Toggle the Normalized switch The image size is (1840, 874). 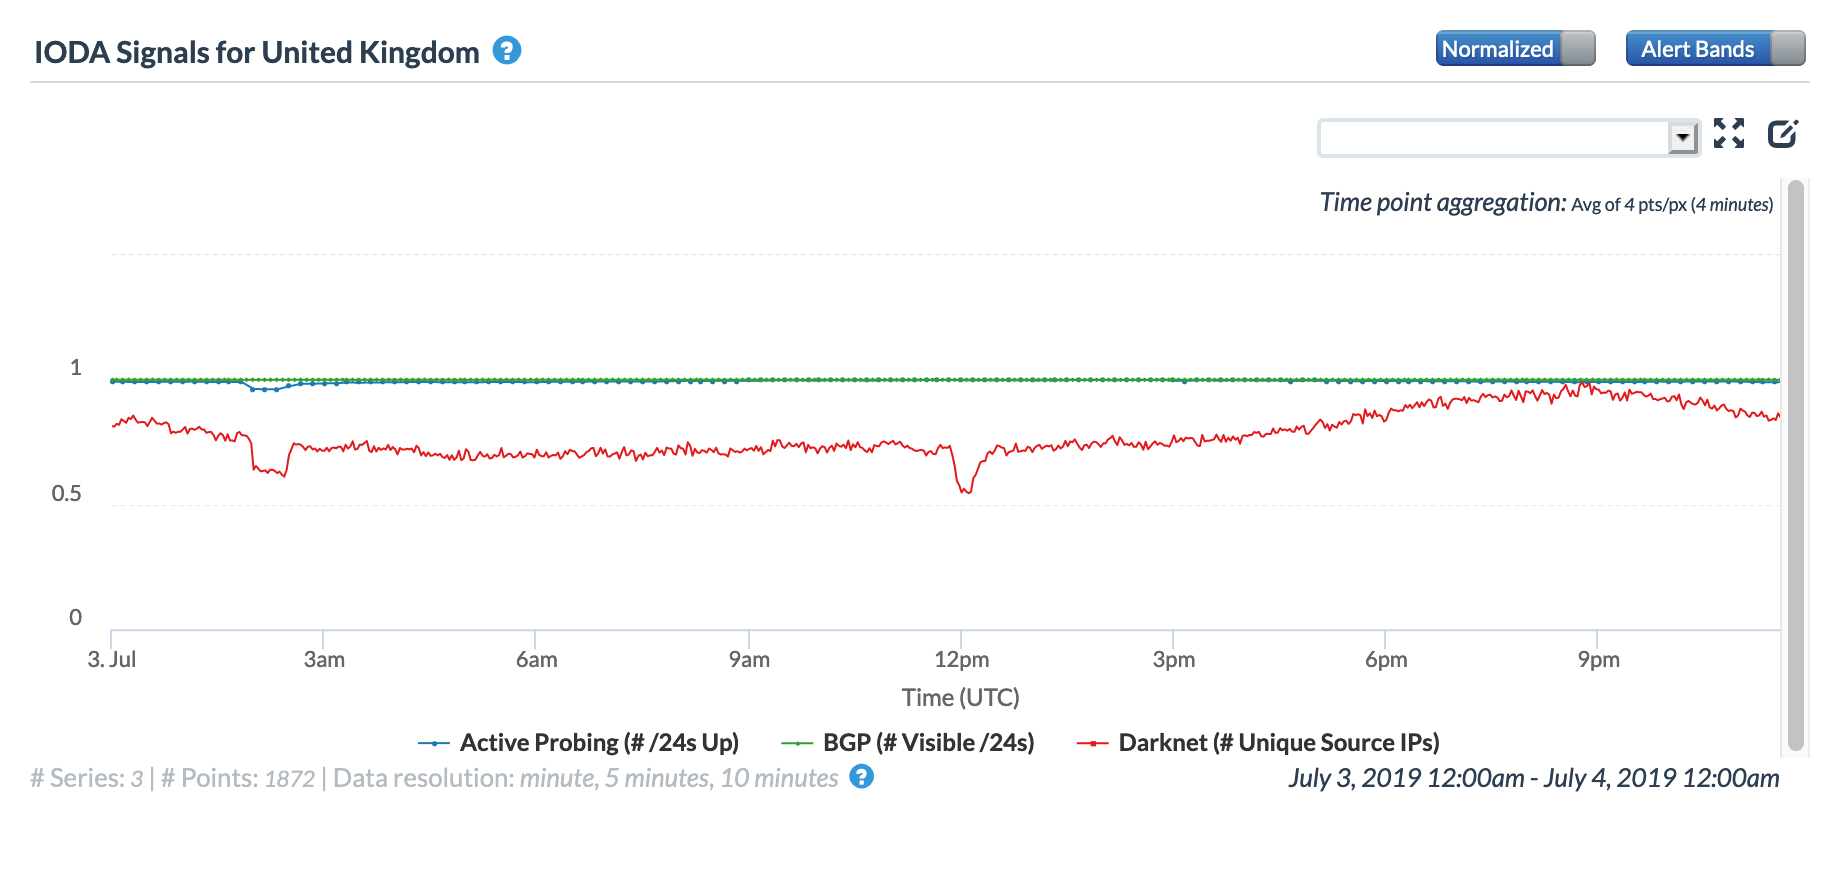point(1515,49)
